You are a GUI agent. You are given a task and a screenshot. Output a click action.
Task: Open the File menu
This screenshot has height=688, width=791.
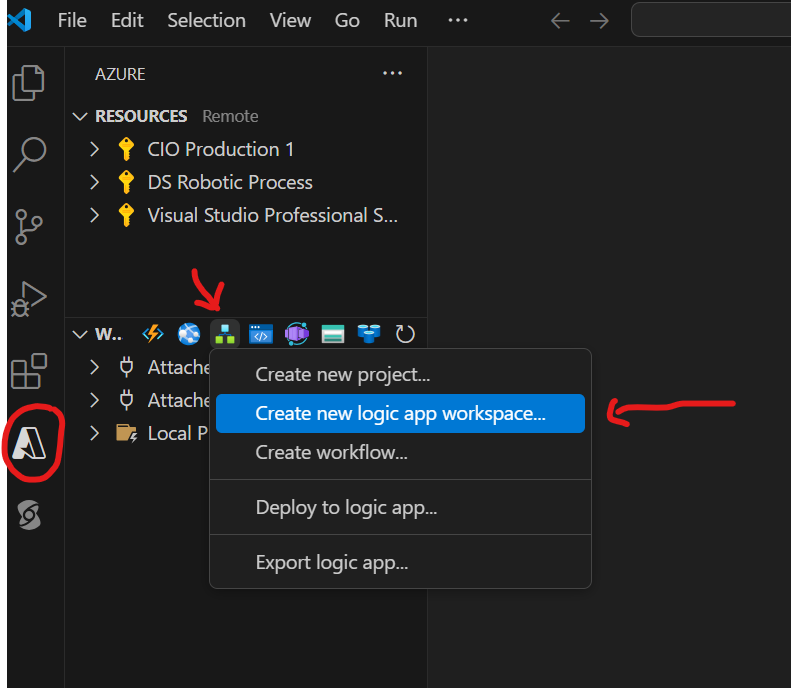pos(72,21)
